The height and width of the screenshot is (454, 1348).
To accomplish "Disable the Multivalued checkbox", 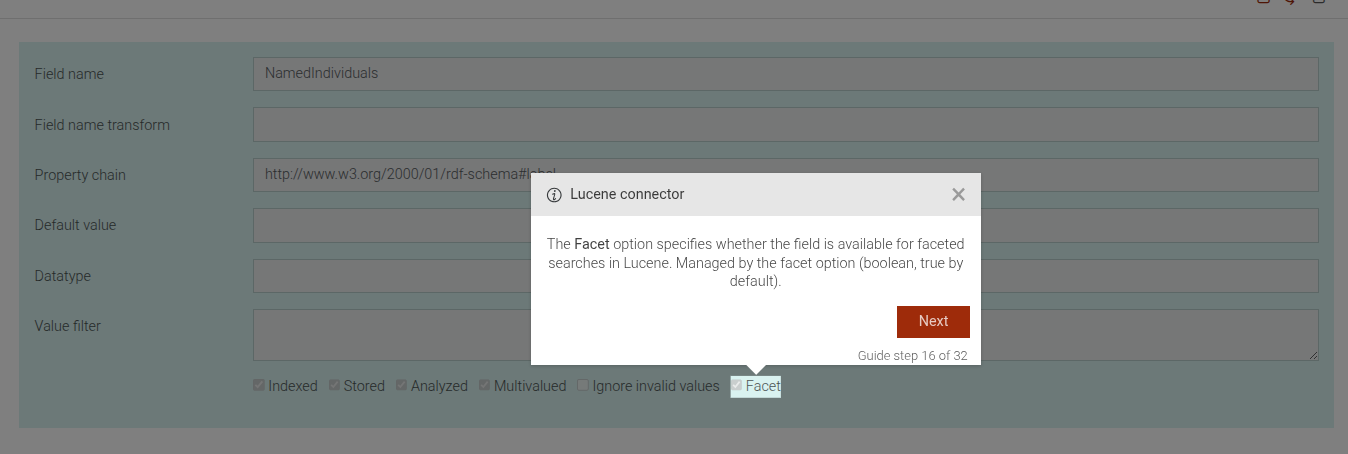I will 485,386.
